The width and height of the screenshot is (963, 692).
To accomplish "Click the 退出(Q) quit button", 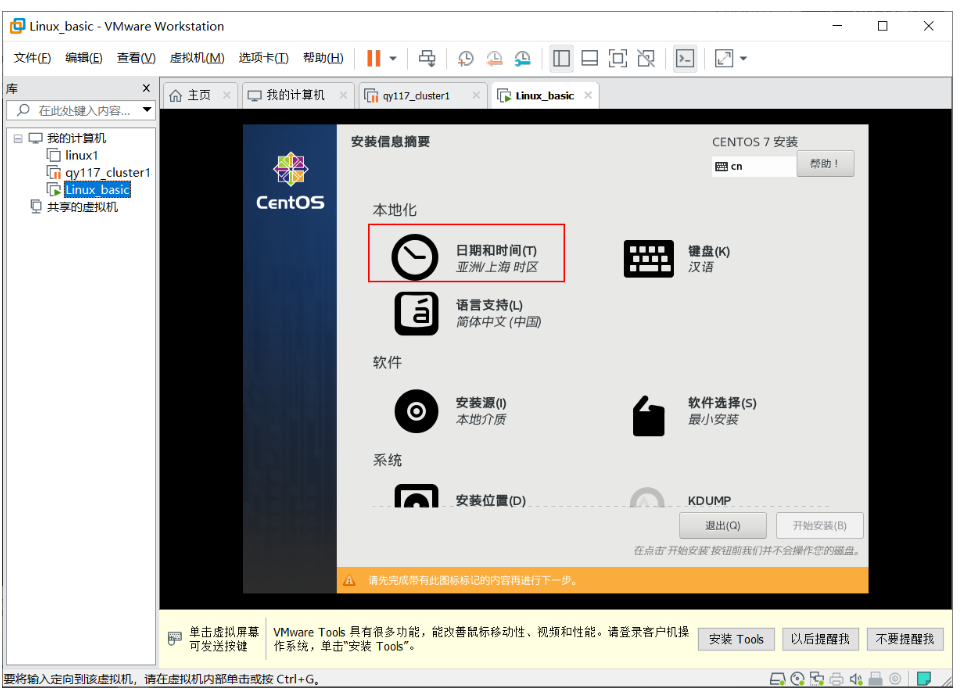I will [x=723, y=526].
